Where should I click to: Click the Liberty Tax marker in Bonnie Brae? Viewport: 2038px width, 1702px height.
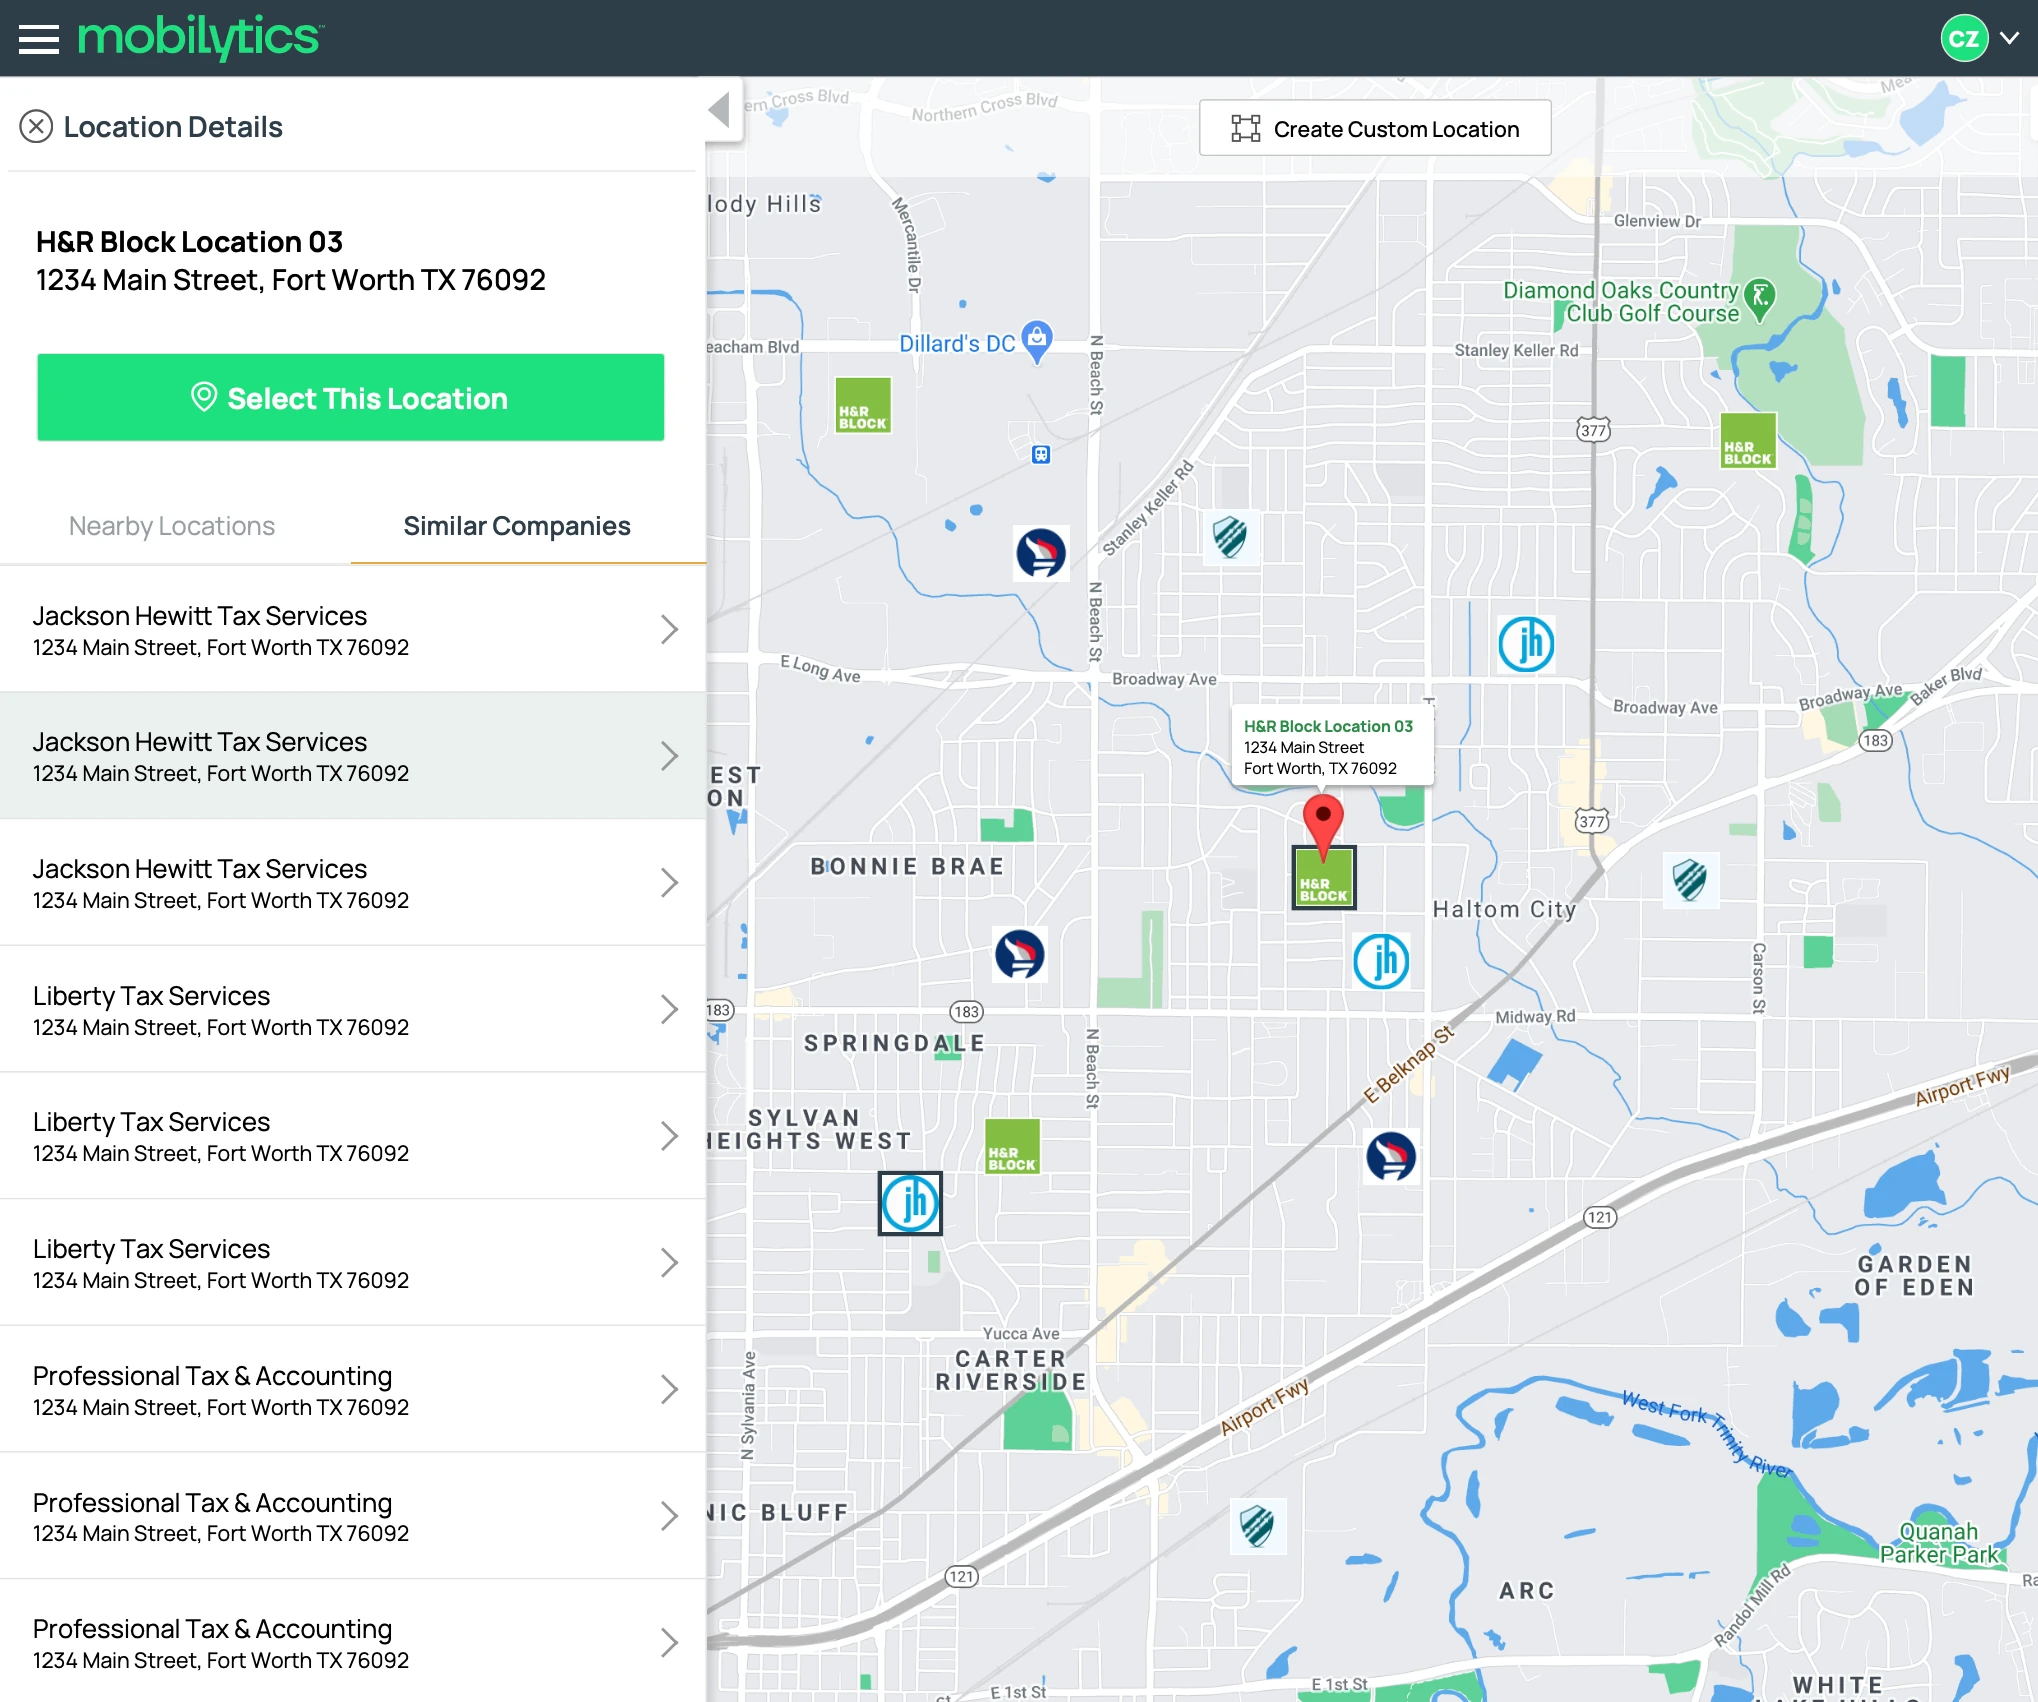coord(1020,954)
